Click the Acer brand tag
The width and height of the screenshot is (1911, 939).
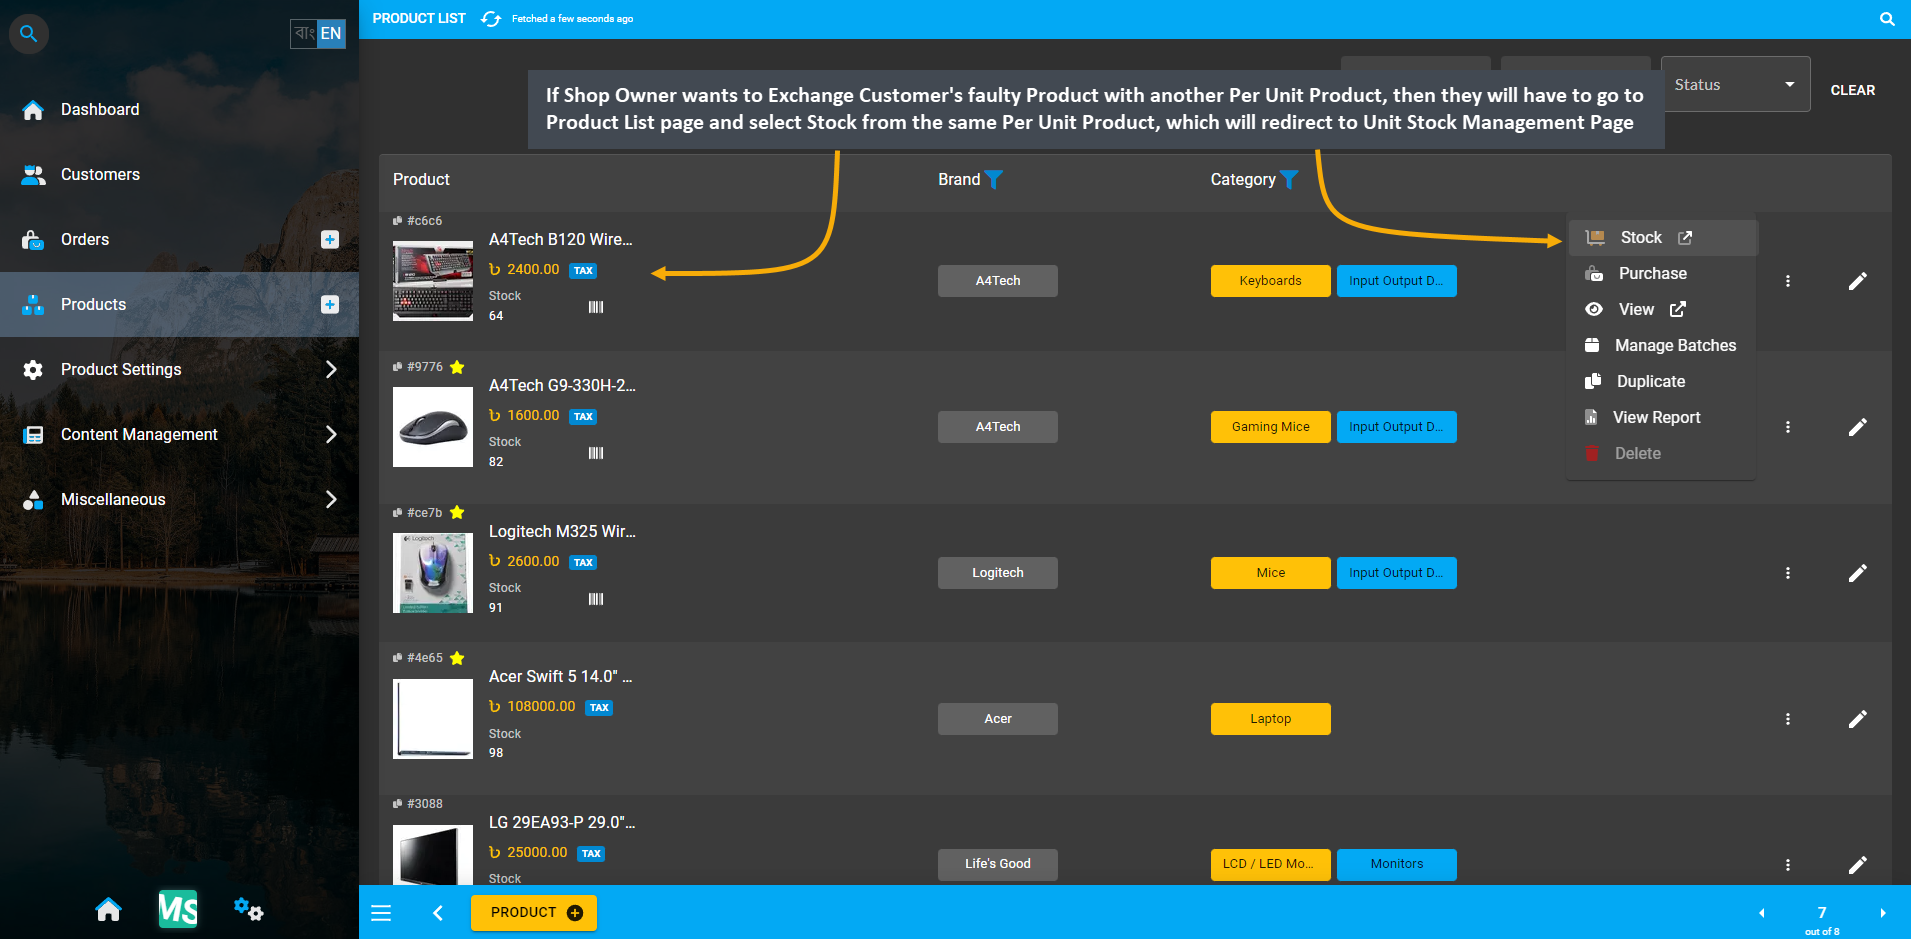click(998, 719)
